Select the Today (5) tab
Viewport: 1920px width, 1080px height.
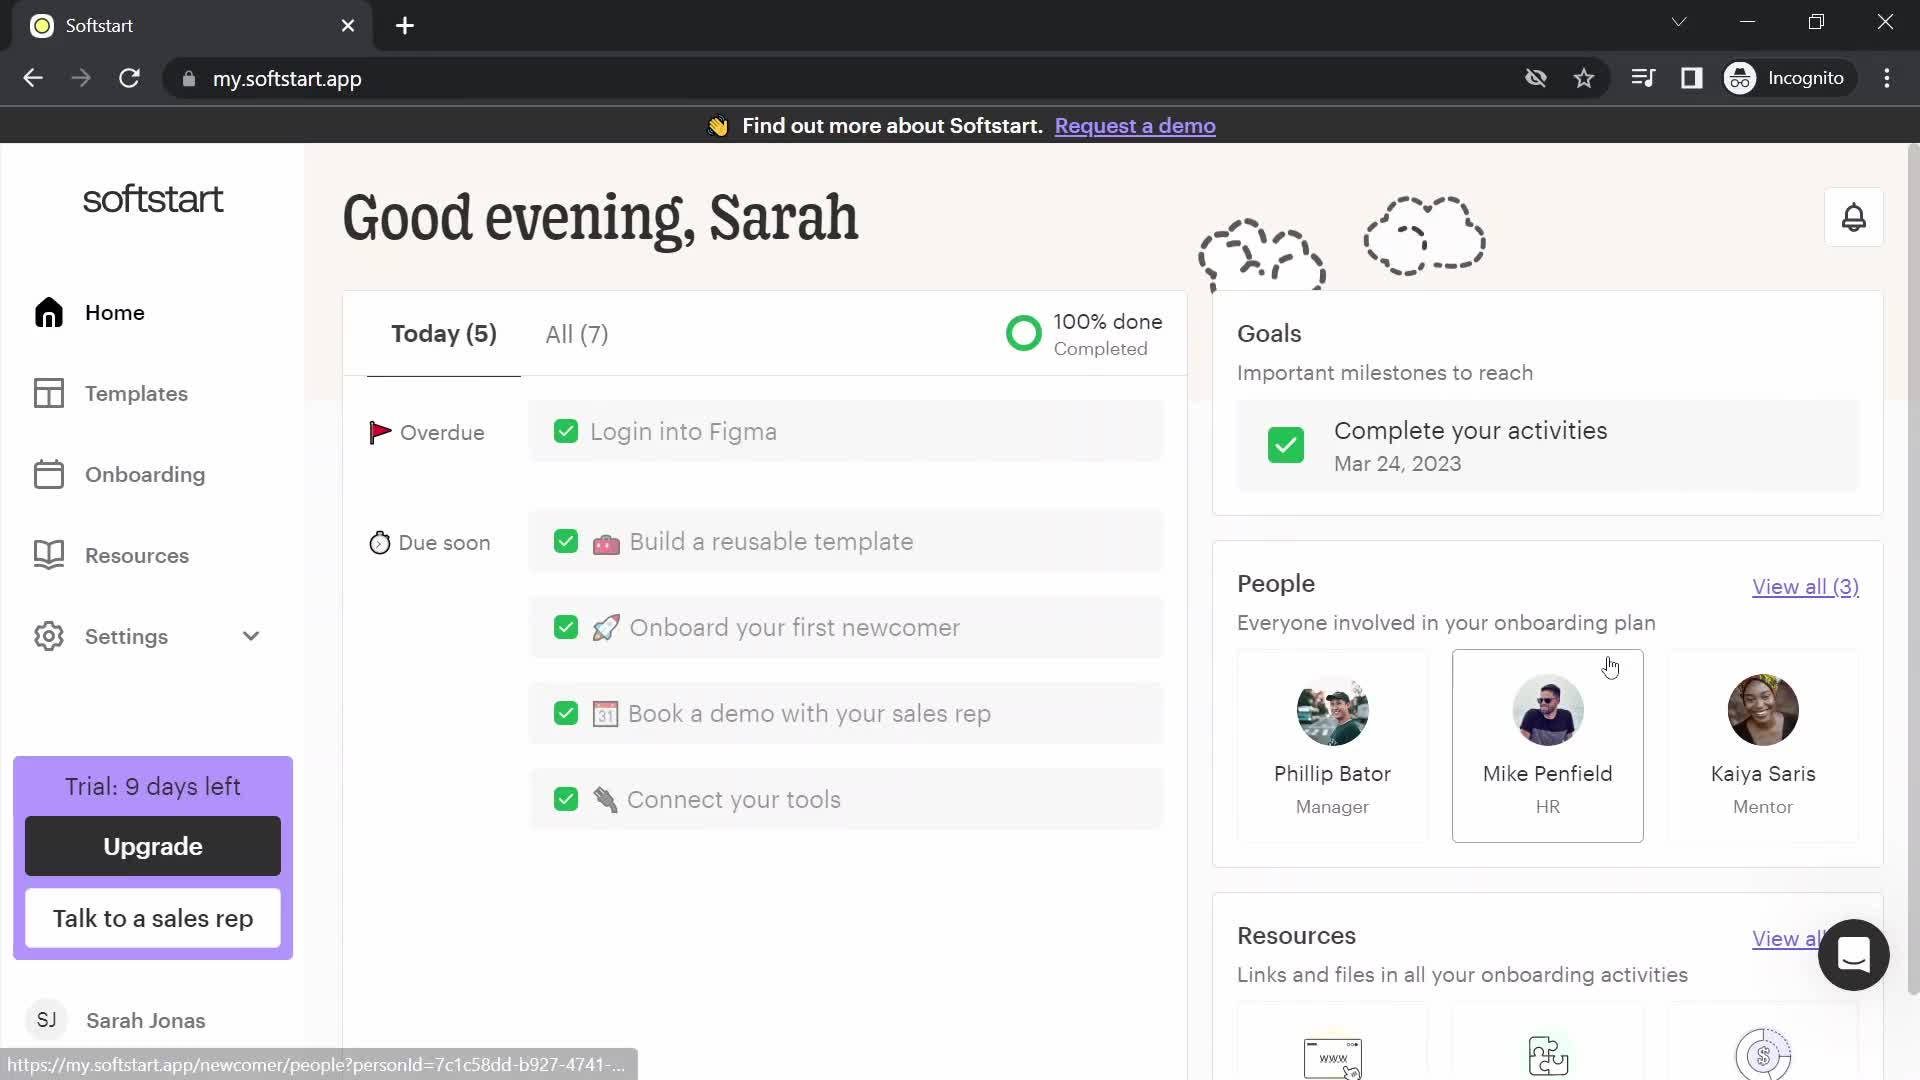(444, 334)
